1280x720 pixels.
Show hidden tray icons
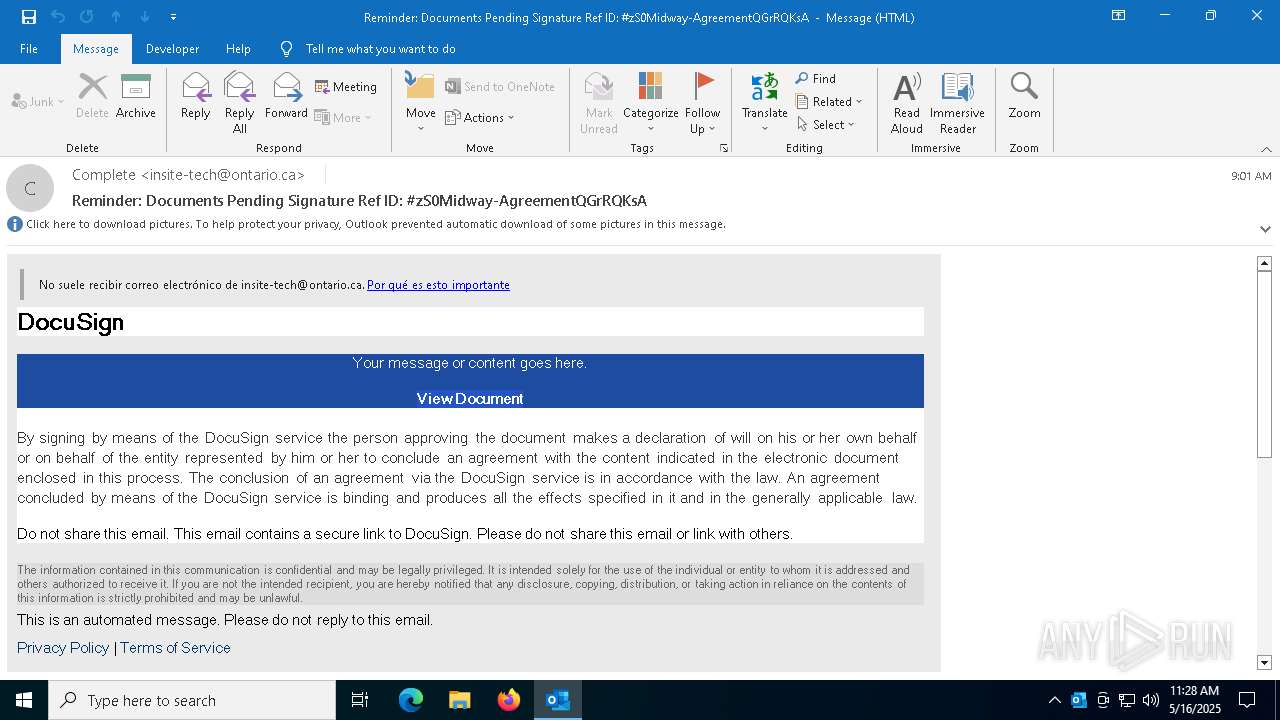(x=1055, y=700)
